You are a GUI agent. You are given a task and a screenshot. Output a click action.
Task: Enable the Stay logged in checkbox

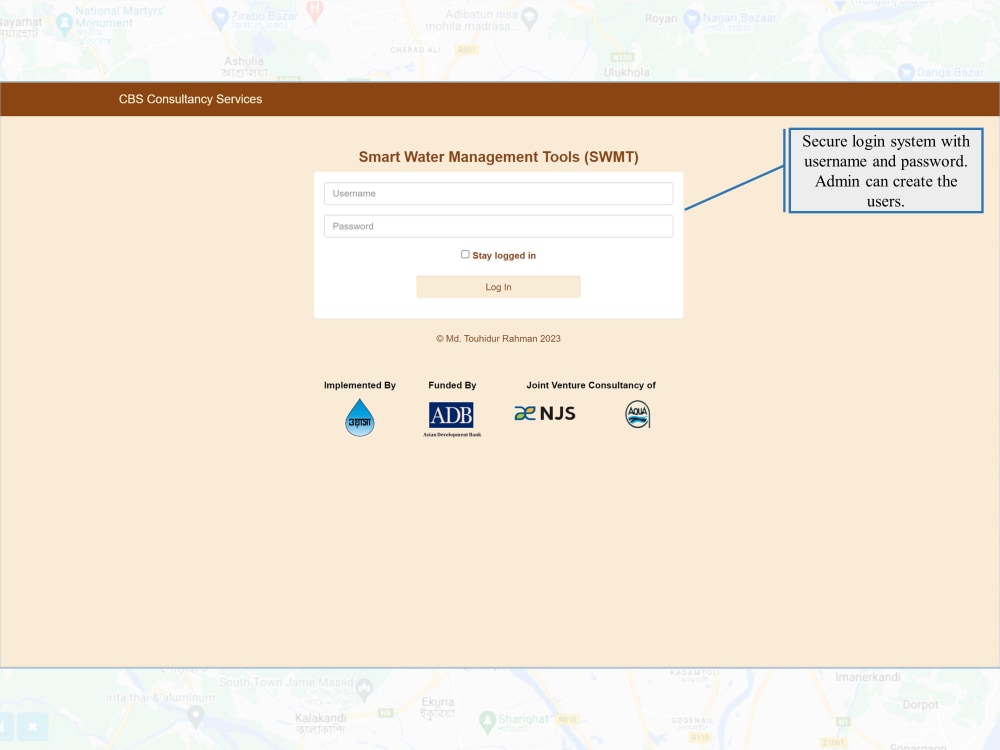[465, 254]
